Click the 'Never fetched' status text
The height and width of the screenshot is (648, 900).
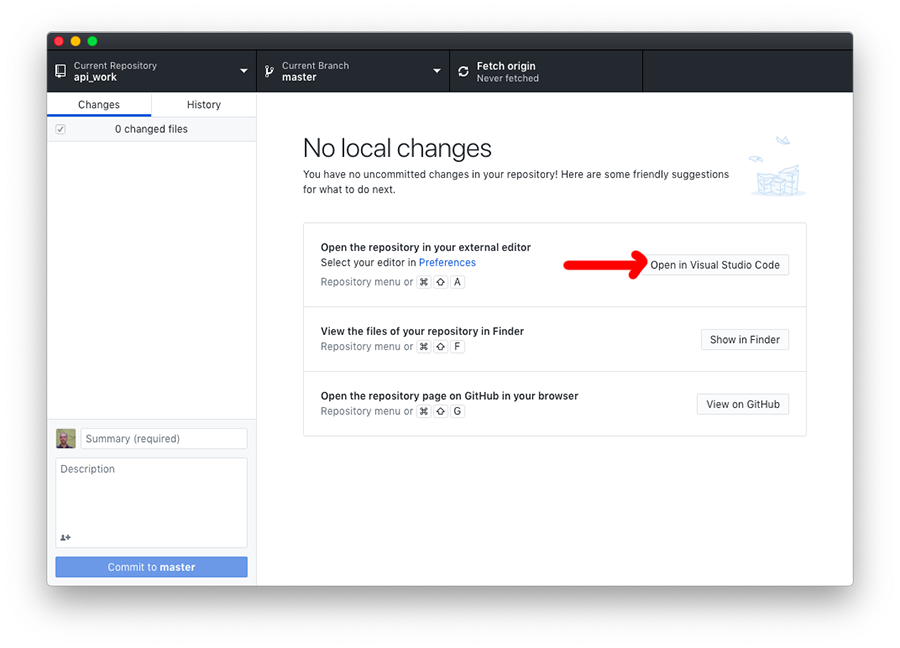(x=507, y=78)
